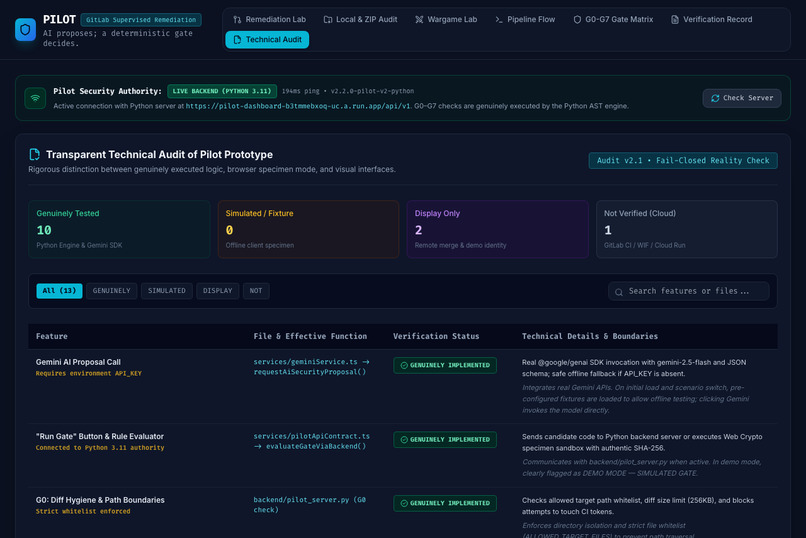The width and height of the screenshot is (806, 538).
Task: Click the Verification Status column header
Action: point(436,337)
